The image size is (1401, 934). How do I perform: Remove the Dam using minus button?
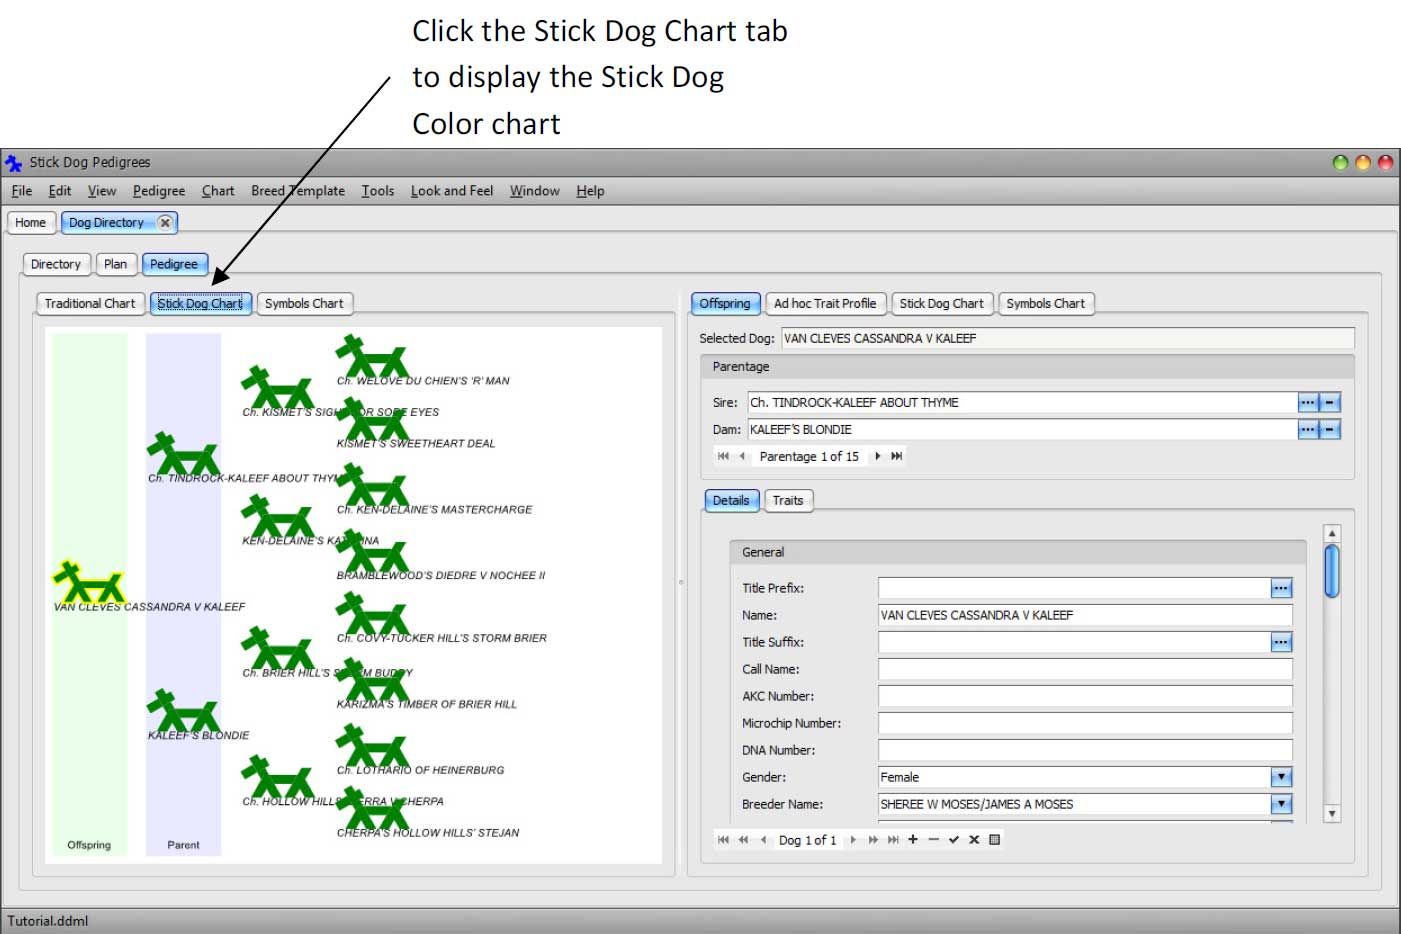[1330, 430]
